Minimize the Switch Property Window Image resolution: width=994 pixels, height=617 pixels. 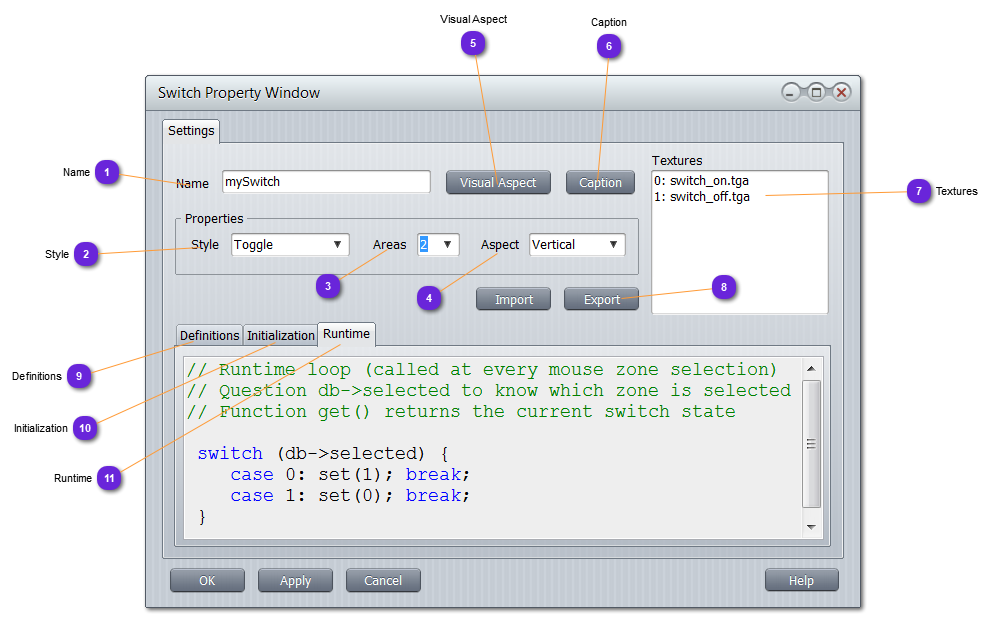tap(792, 93)
